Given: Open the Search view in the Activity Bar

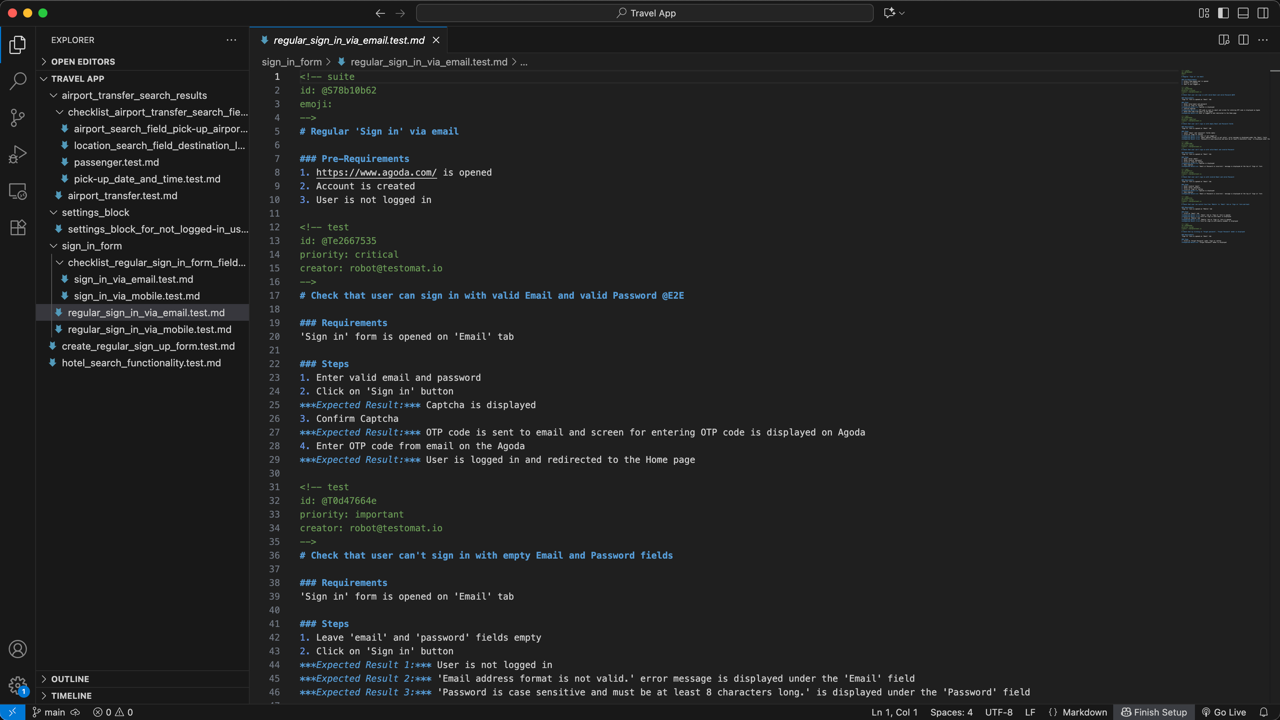Looking at the screenshot, I should pyautogui.click(x=17, y=80).
